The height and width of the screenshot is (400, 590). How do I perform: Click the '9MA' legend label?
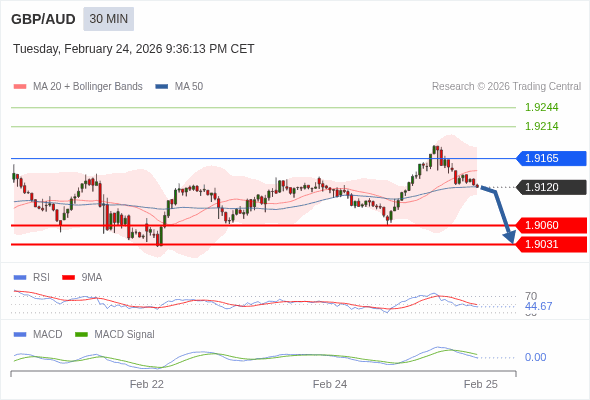coord(92,278)
